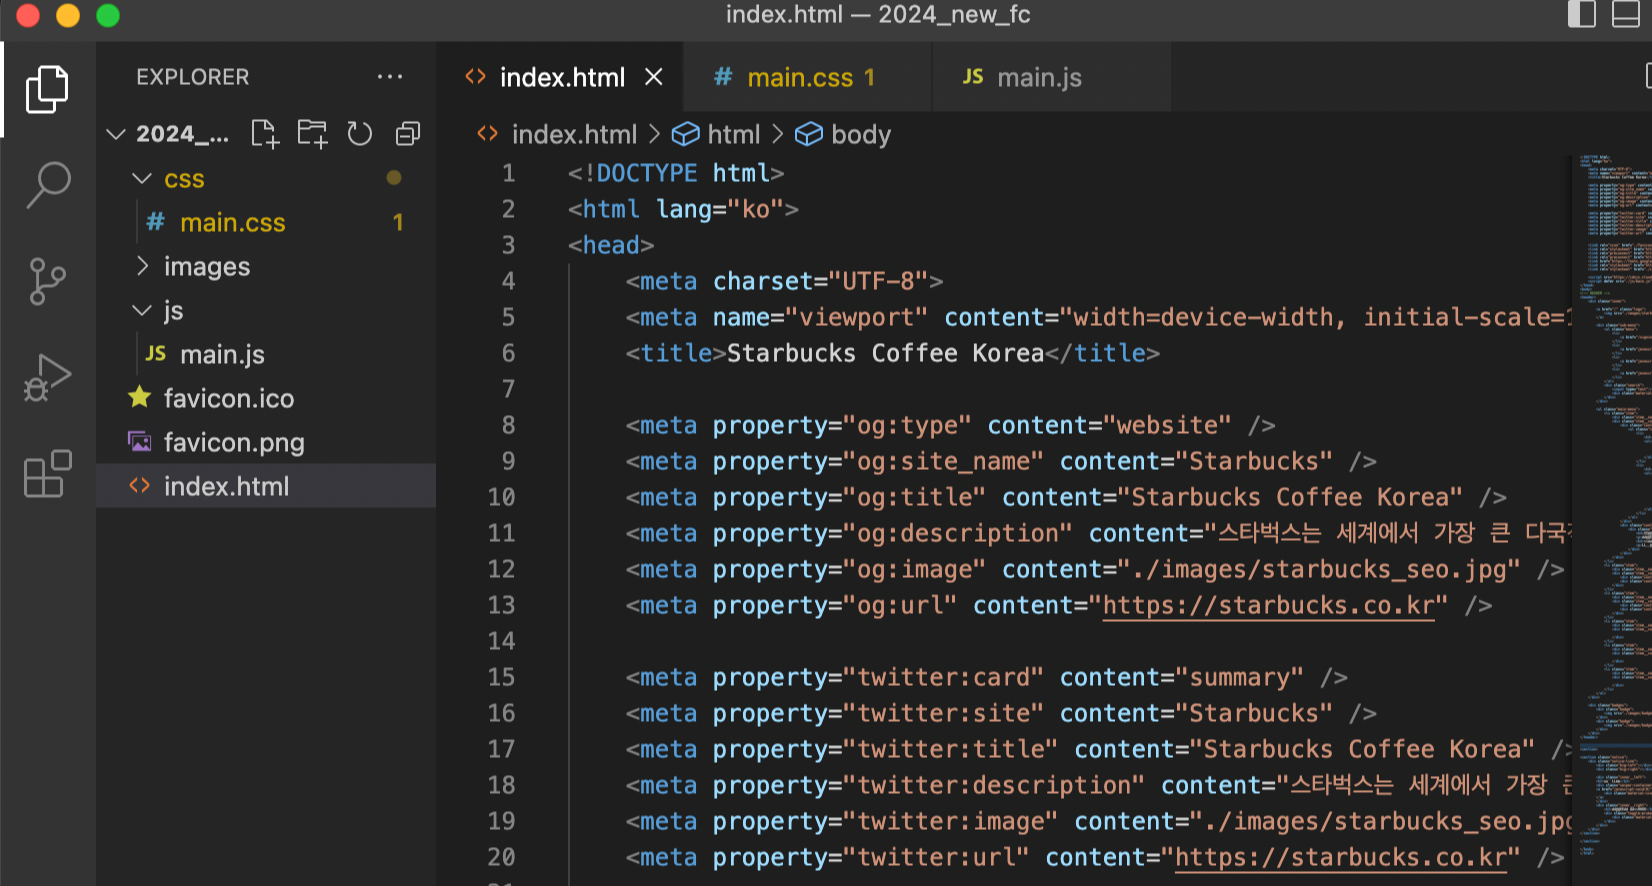Open main.js in the file tree
This screenshot has height=886, width=1652.
266,354
